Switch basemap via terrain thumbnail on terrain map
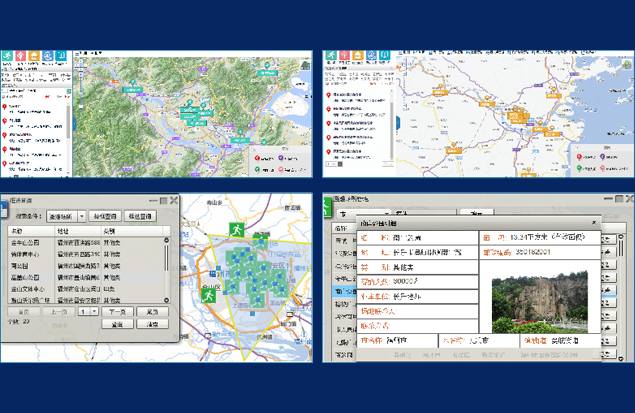The height and width of the screenshot is (413, 635). coord(305,65)
